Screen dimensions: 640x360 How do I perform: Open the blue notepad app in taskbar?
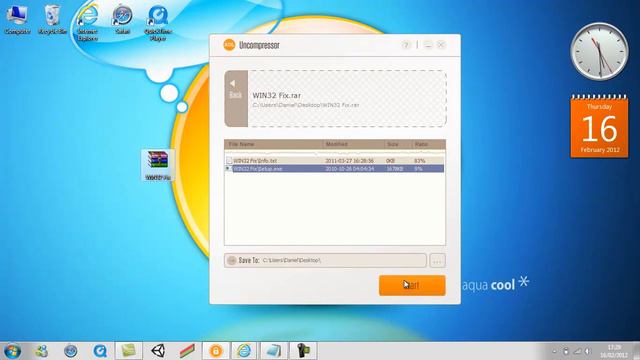273,351
